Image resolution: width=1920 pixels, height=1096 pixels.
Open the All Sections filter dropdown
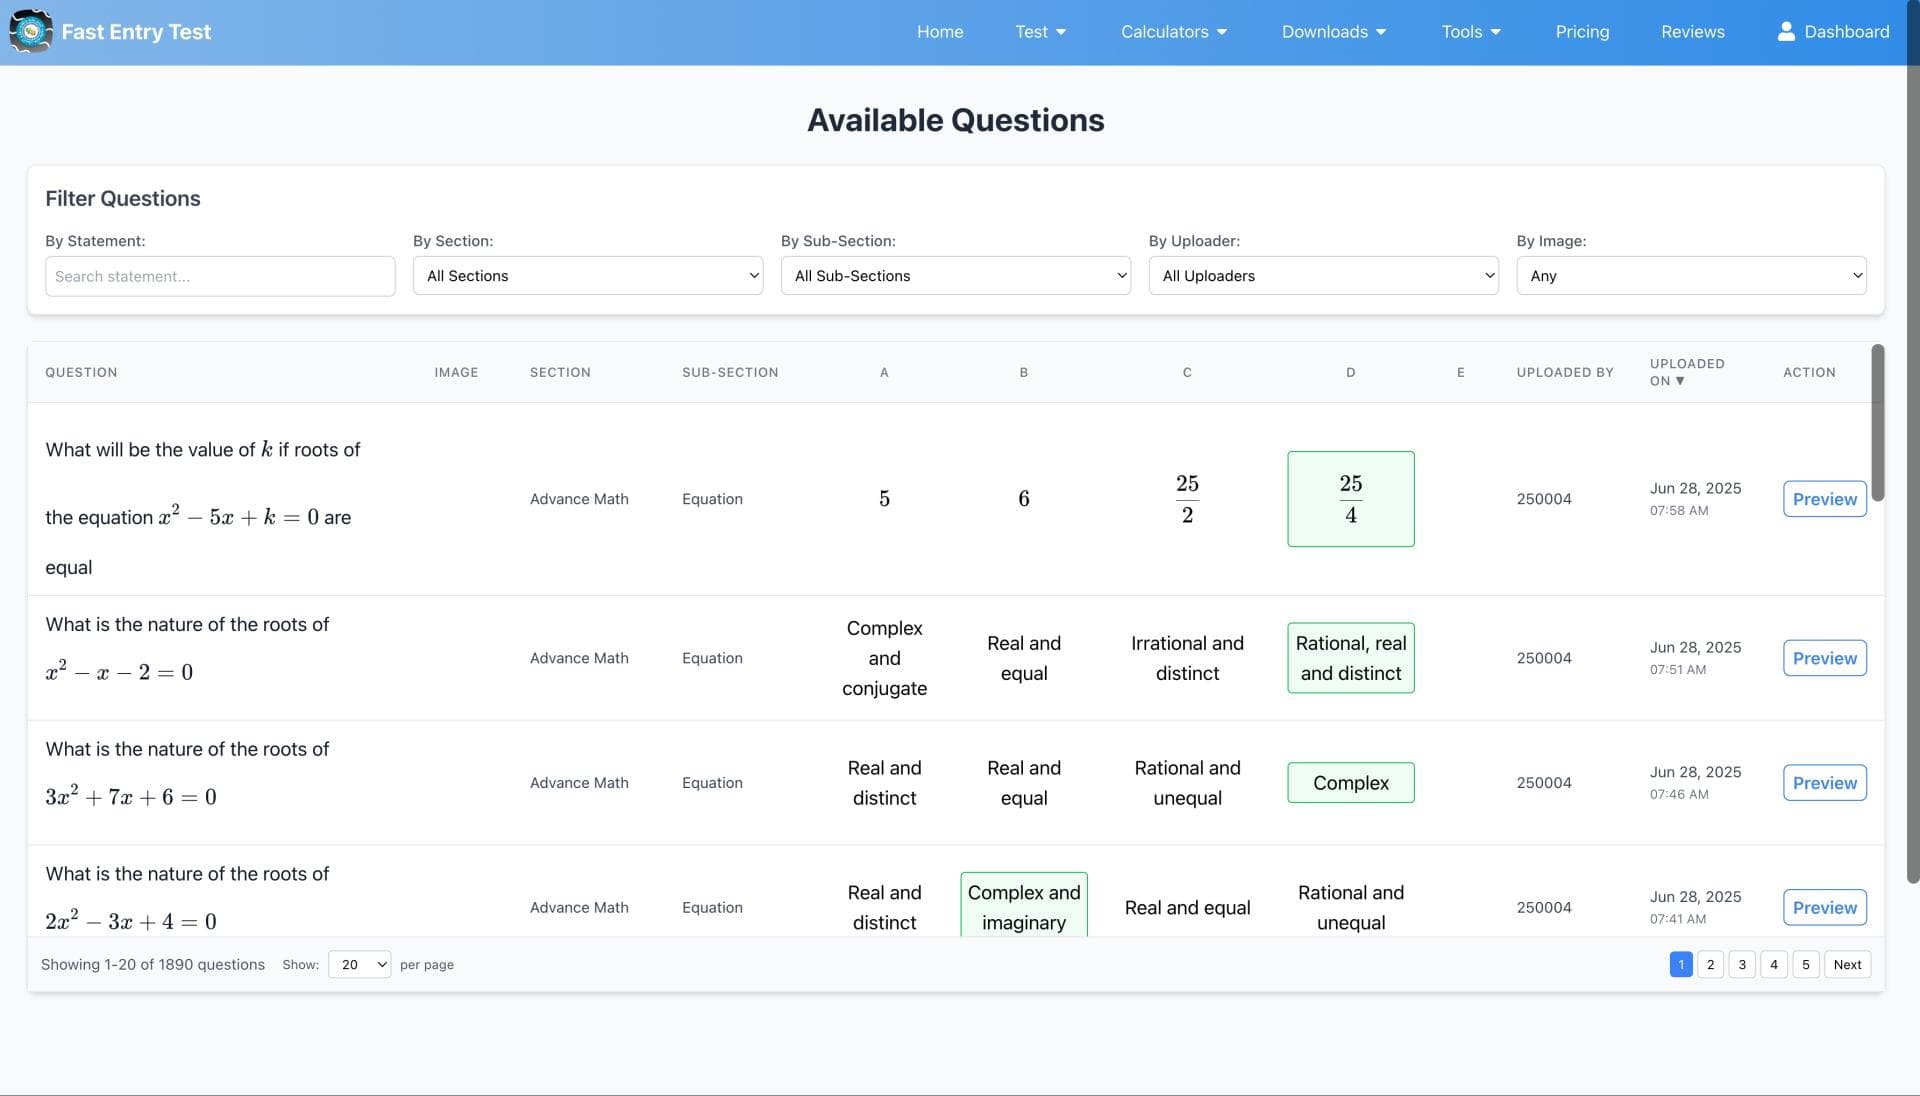point(588,276)
